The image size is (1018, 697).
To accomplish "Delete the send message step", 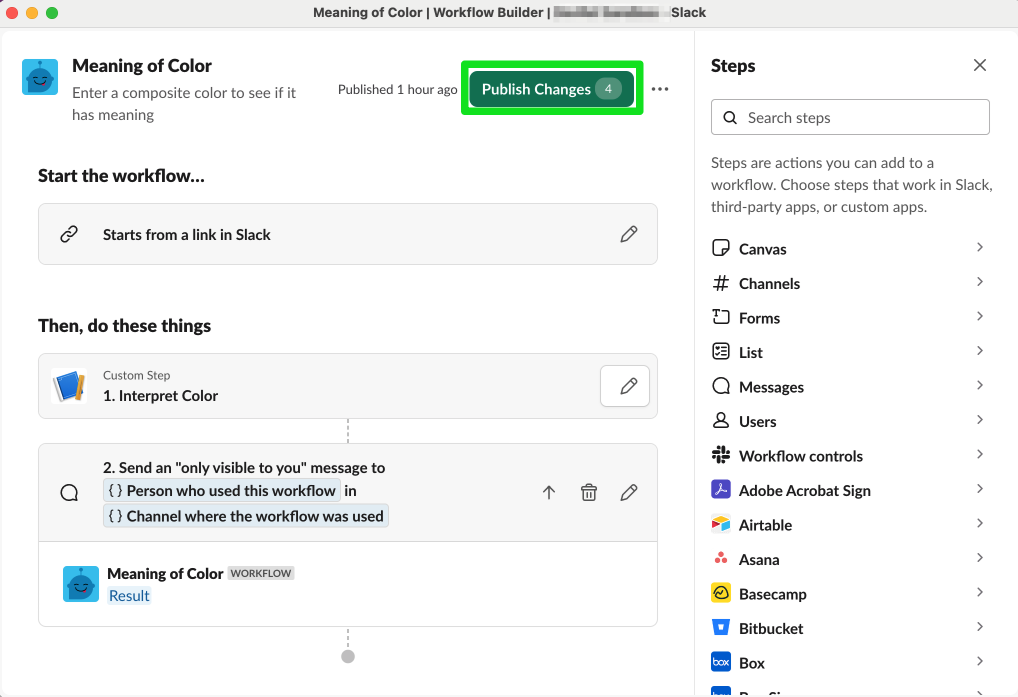I will pos(589,491).
